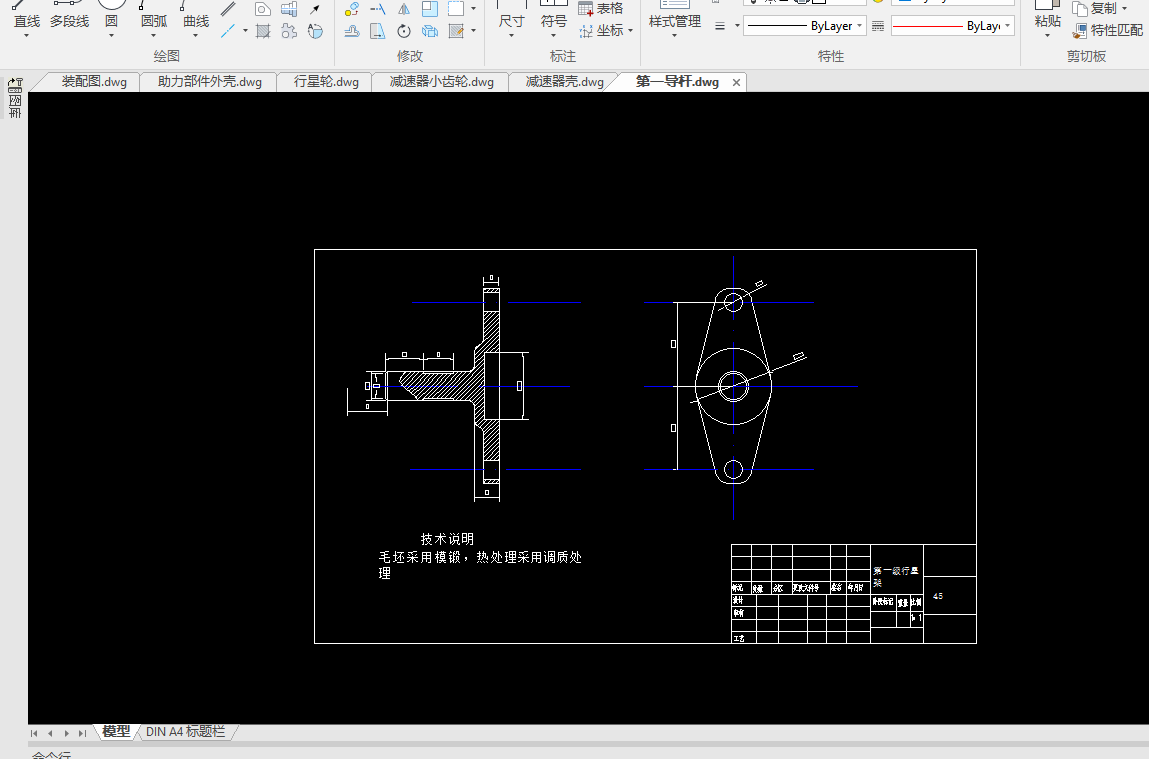
Task: Open the DIN A4 标题栏 layout tab
Action: tap(185, 731)
